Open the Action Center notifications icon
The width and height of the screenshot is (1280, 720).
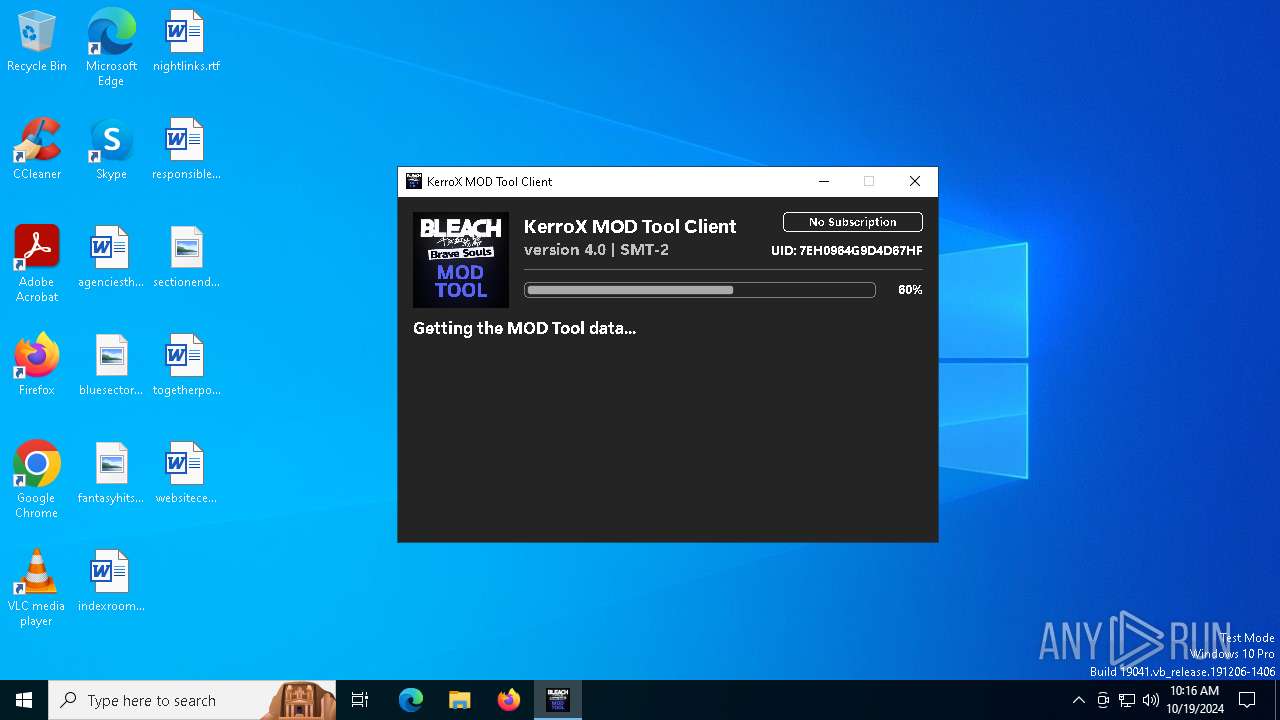pos(1247,700)
